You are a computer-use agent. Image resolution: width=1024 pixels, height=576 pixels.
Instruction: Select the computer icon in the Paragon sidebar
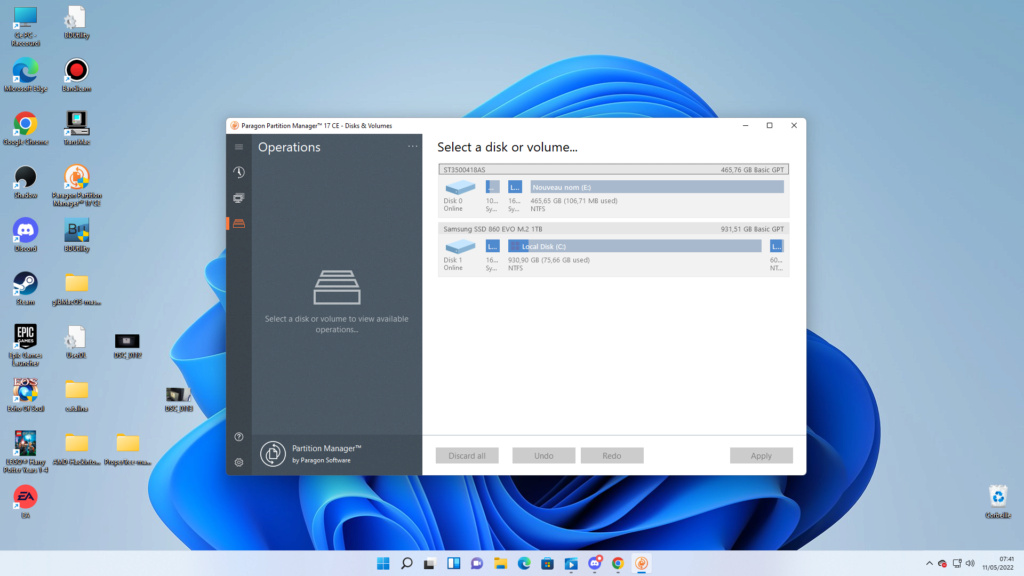point(239,198)
